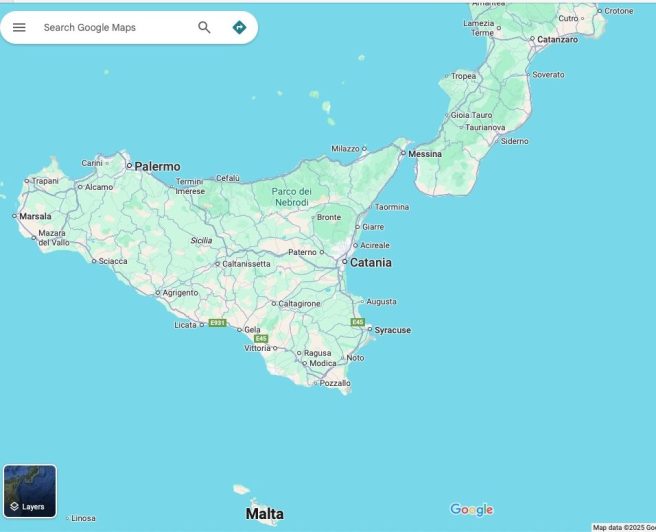Click the Malta country label
The height and width of the screenshot is (532, 656).
coord(264,514)
